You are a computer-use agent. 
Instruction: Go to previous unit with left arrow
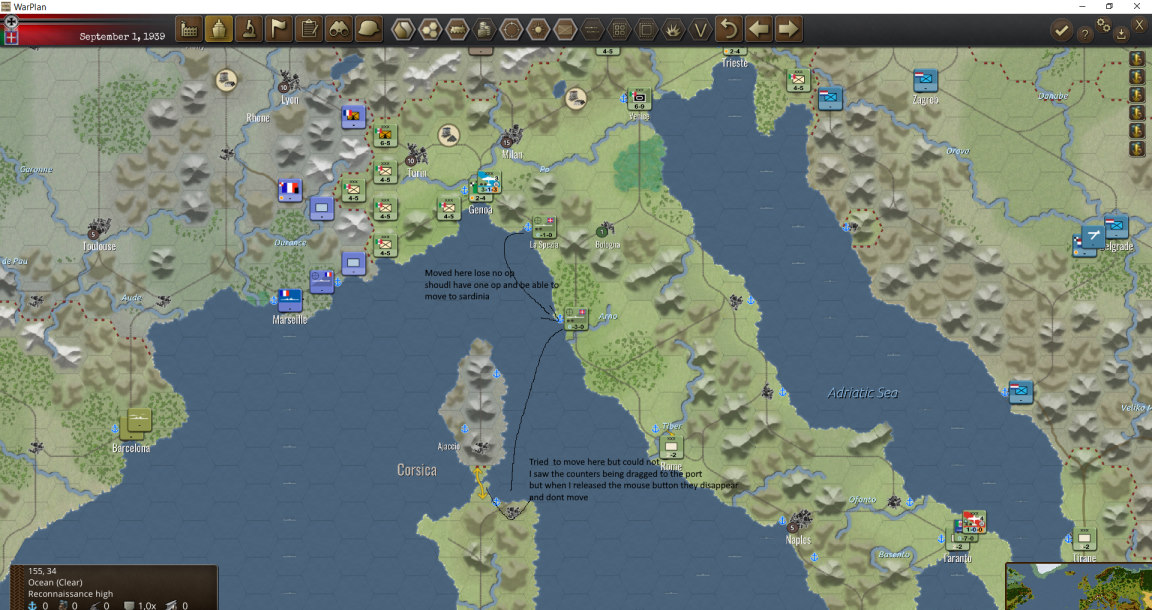759,29
